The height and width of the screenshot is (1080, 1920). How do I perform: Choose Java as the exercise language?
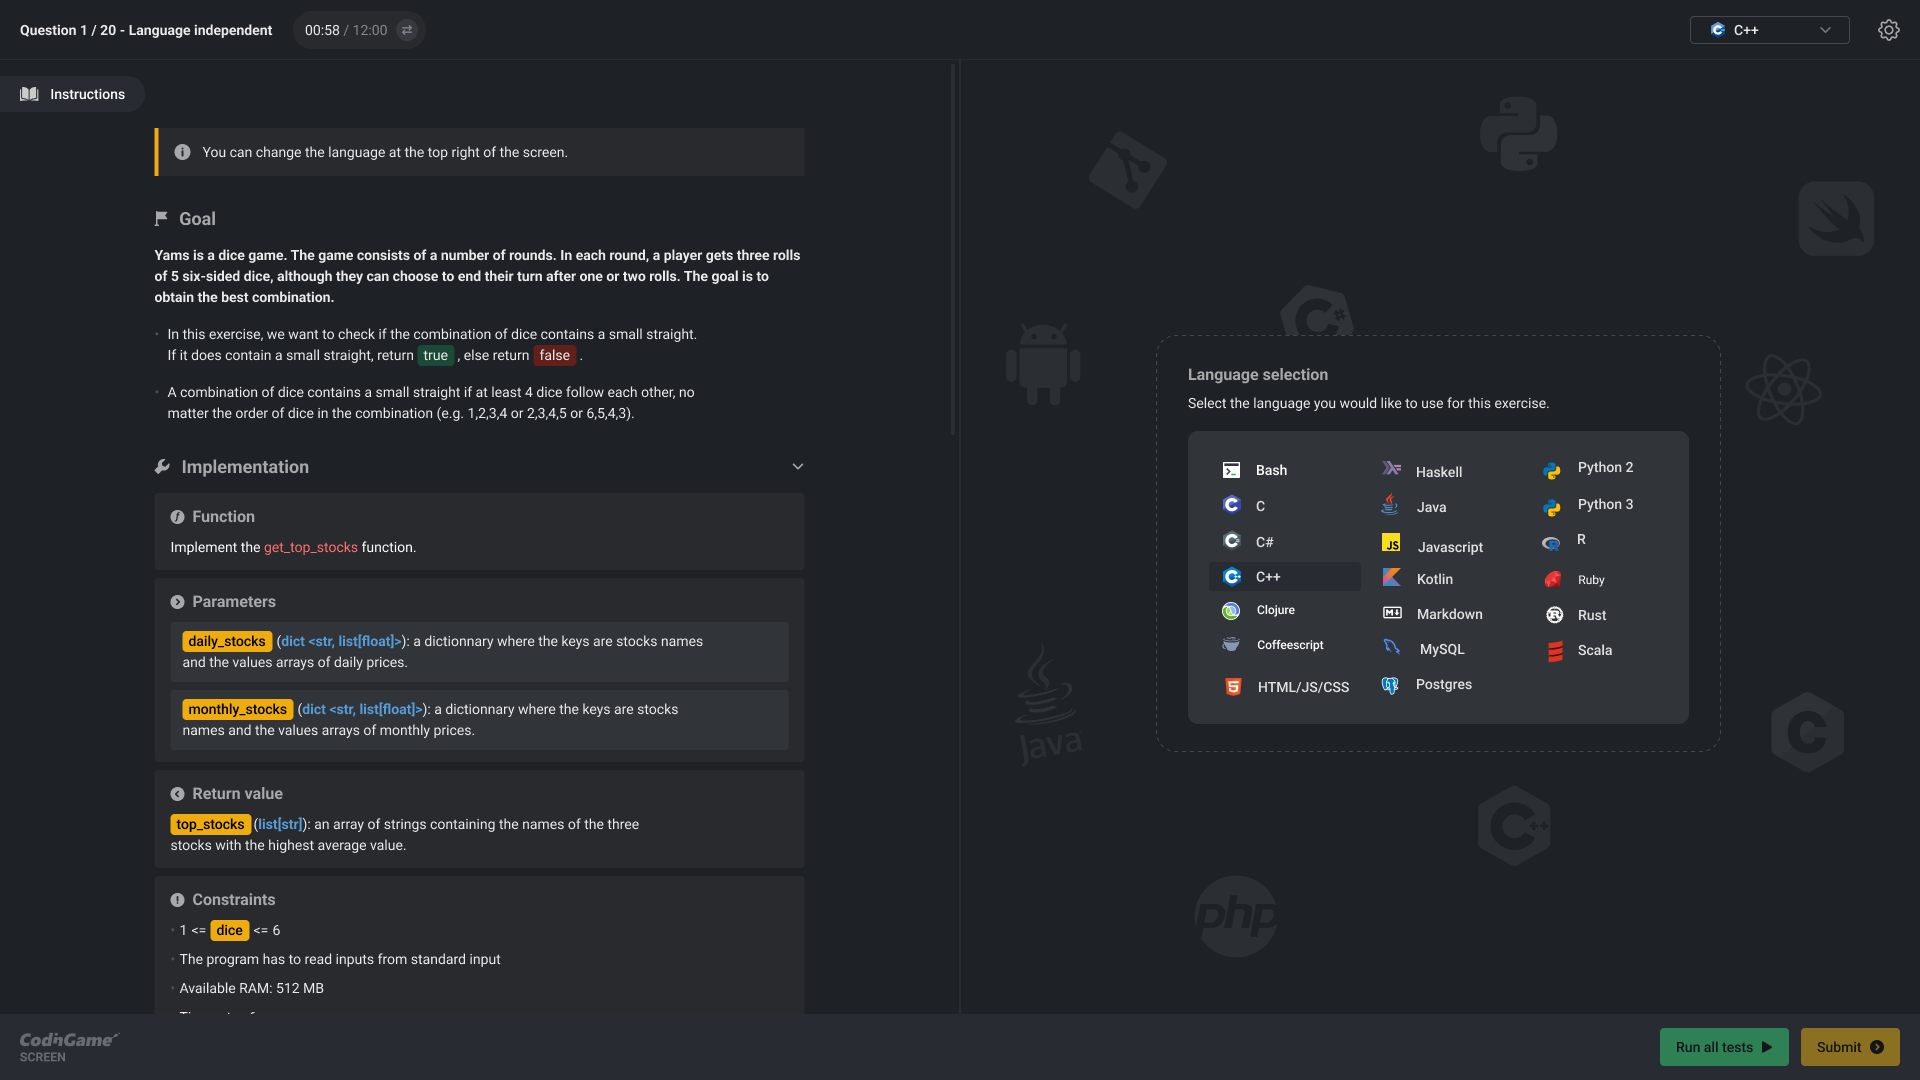1430,506
